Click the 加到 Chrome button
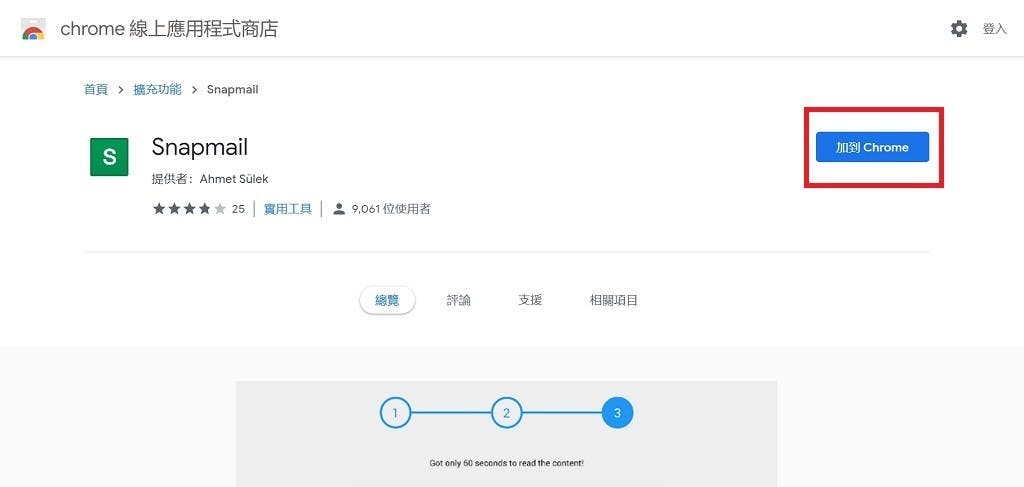Screen dimensions: 1024x487 pyautogui.click(x=872, y=147)
